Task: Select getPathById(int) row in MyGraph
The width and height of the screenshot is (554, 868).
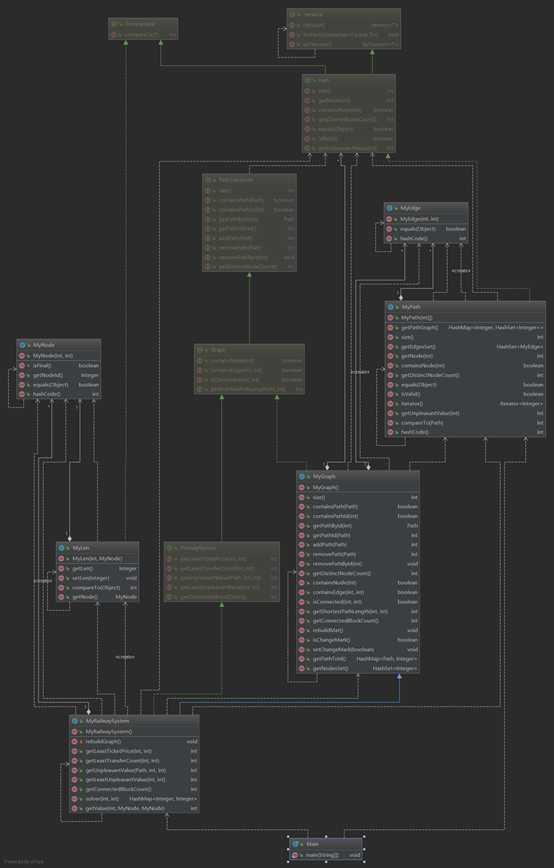Action: coord(358,526)
